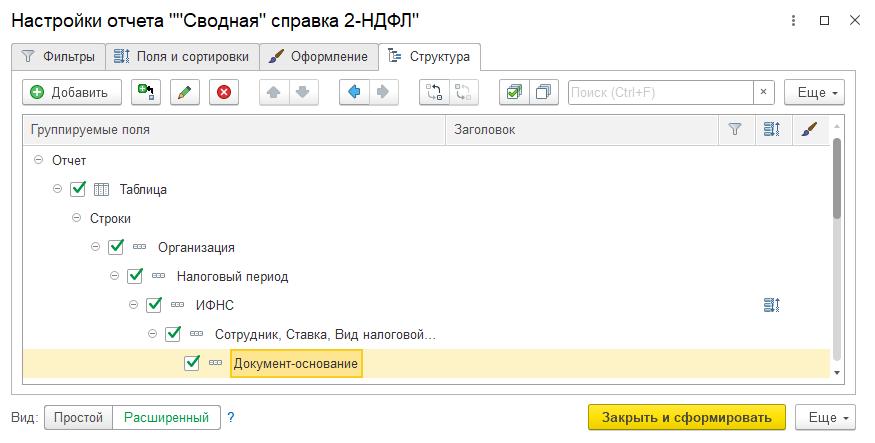The height and width of the screenshot is (443, 875).
Task: Click the uncheck all boxes icon
Action: pyautogui.click(x=542, y=93)
